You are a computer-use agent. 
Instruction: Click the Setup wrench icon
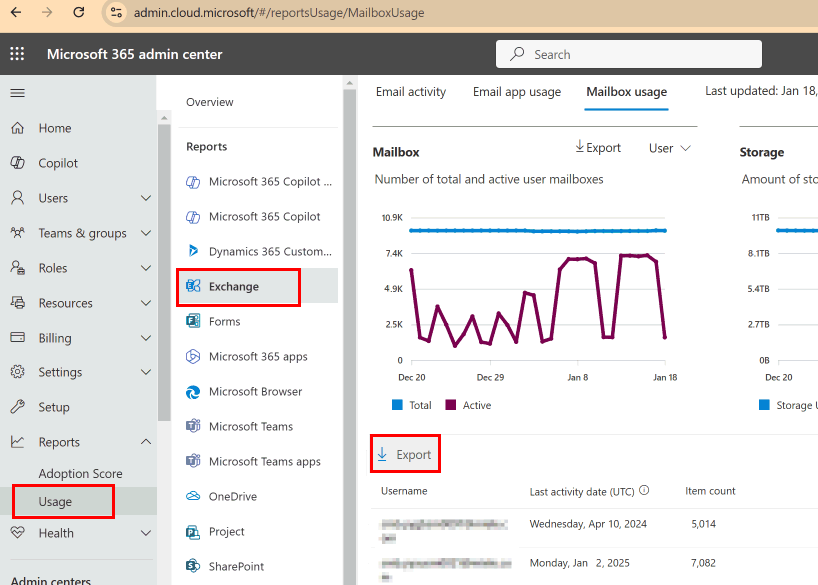pos(18,407)
